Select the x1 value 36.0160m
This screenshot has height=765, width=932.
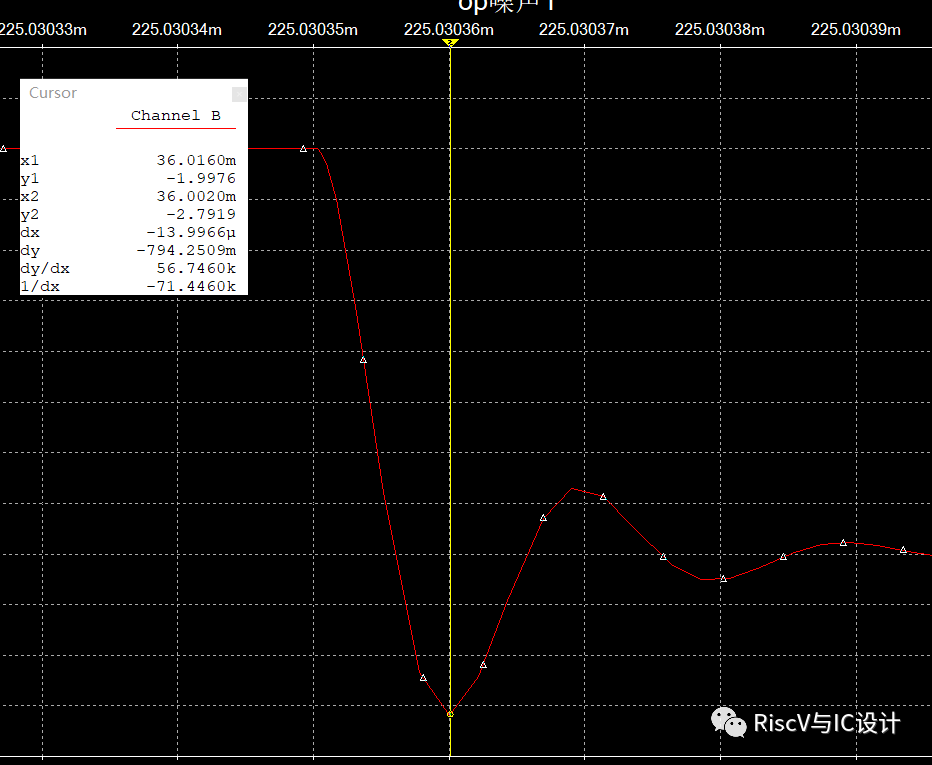pos(196,160)
